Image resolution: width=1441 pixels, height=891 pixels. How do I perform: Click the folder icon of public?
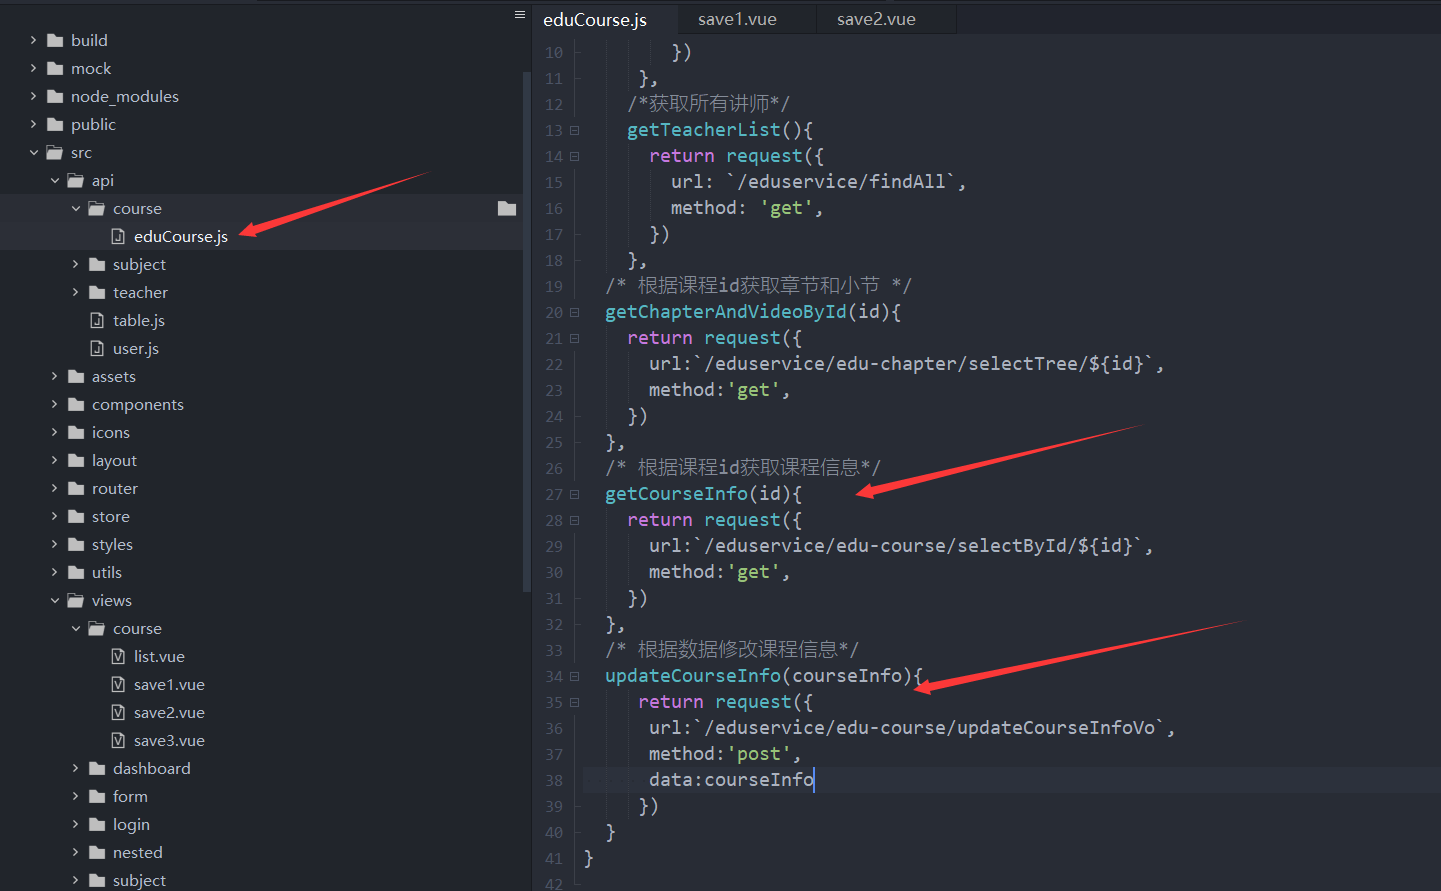coord(55,125)
